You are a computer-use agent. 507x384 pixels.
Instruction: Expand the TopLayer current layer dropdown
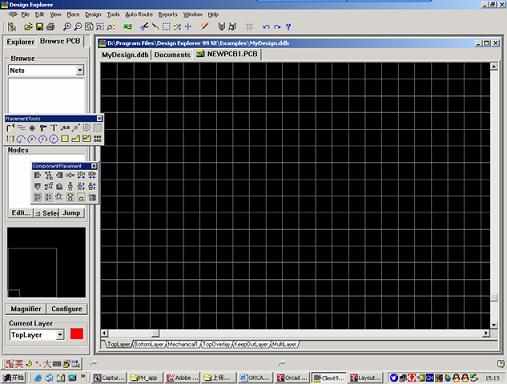coord(60,335)
